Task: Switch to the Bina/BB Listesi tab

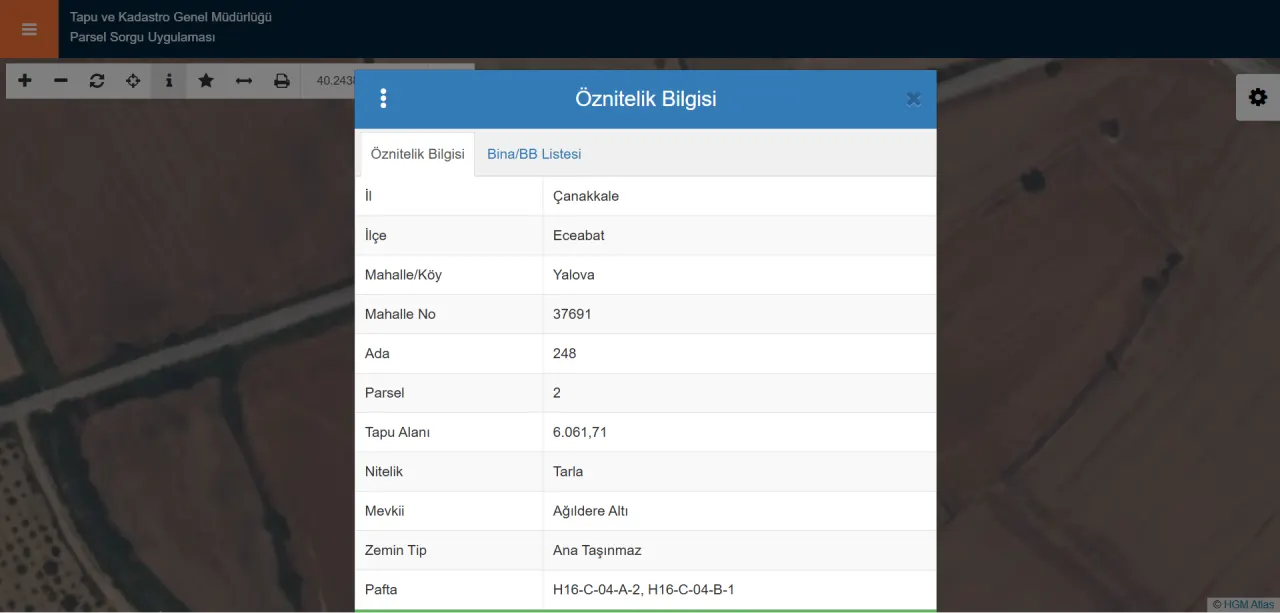Action: (x=534, y=154)
